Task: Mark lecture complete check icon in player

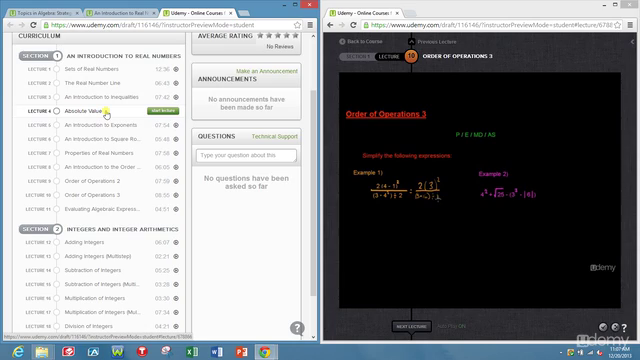Action: tap(603, 327)
